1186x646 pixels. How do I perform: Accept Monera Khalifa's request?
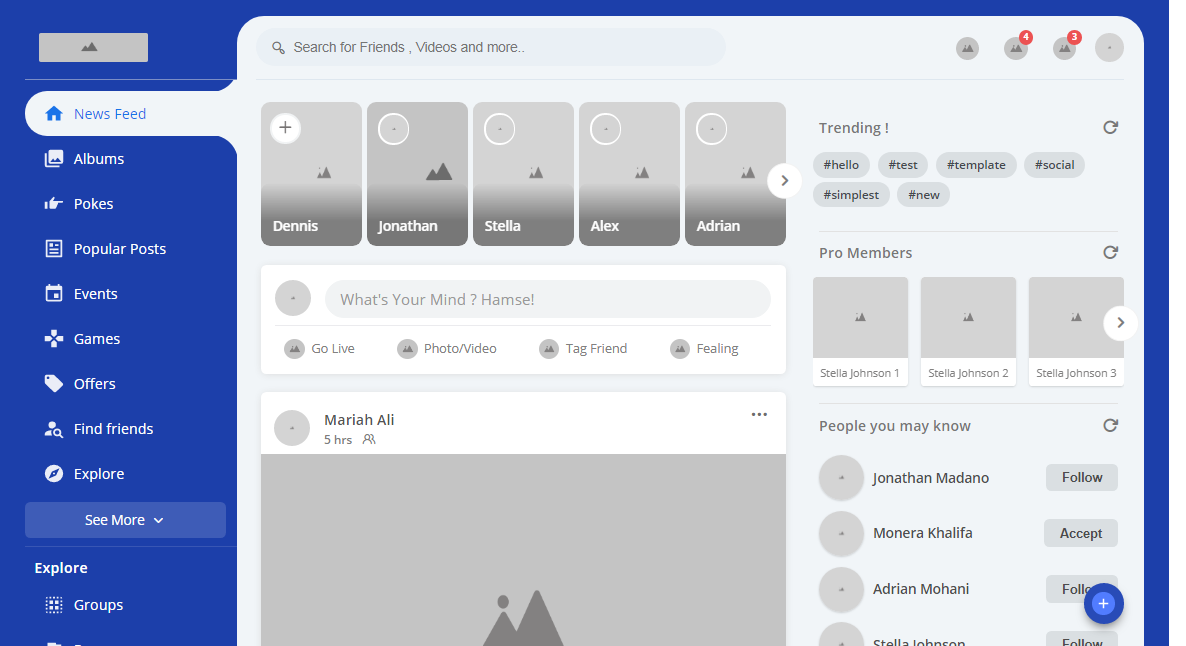coord(1080,534)
